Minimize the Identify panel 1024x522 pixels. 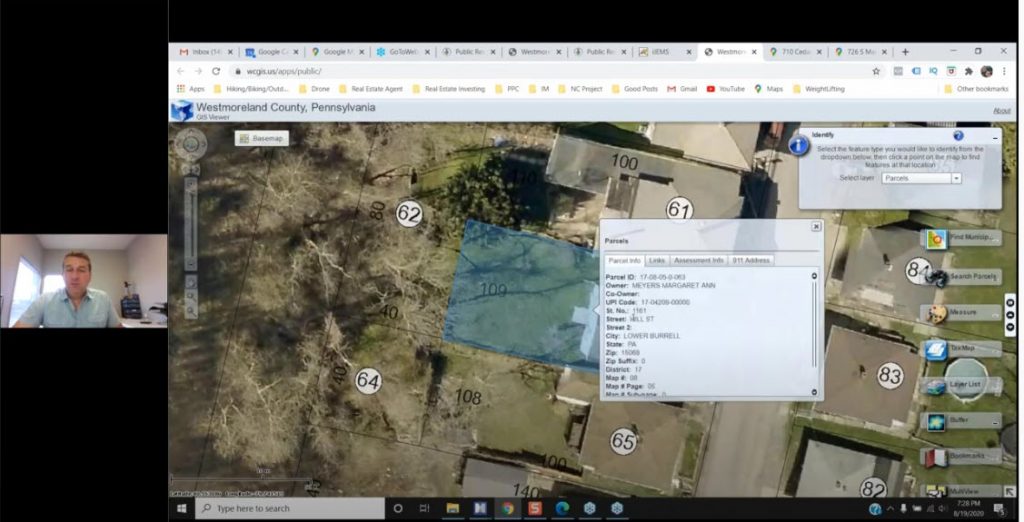click(994, 136)
